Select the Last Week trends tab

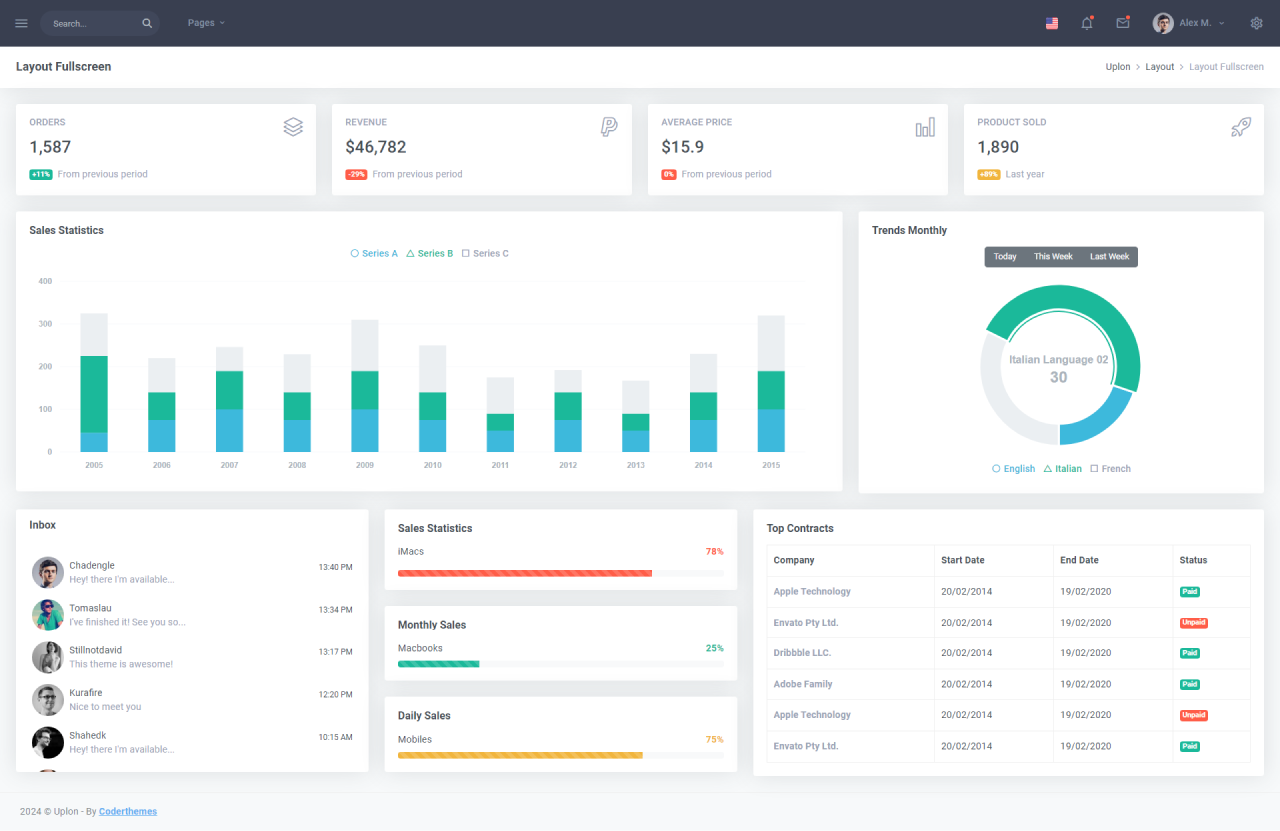[x=1109, y=257]
